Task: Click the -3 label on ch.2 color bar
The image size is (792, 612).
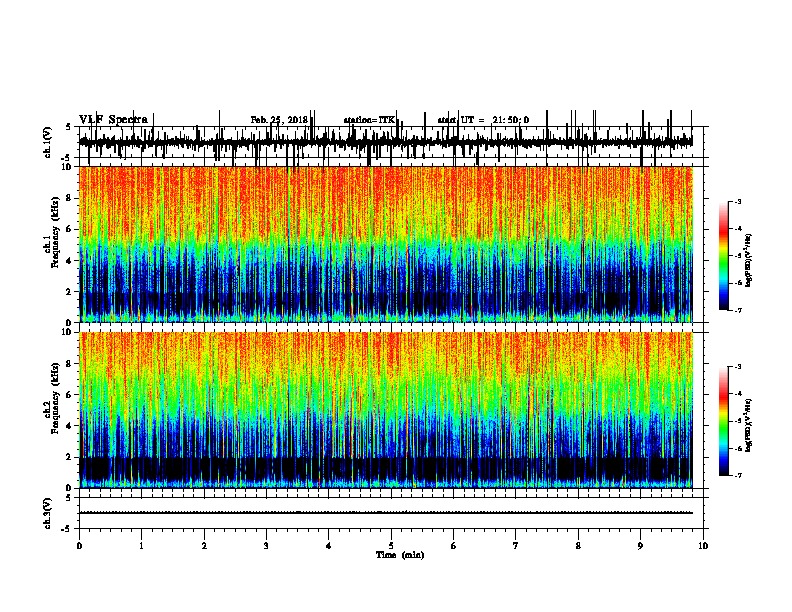Action: point(738,367)
